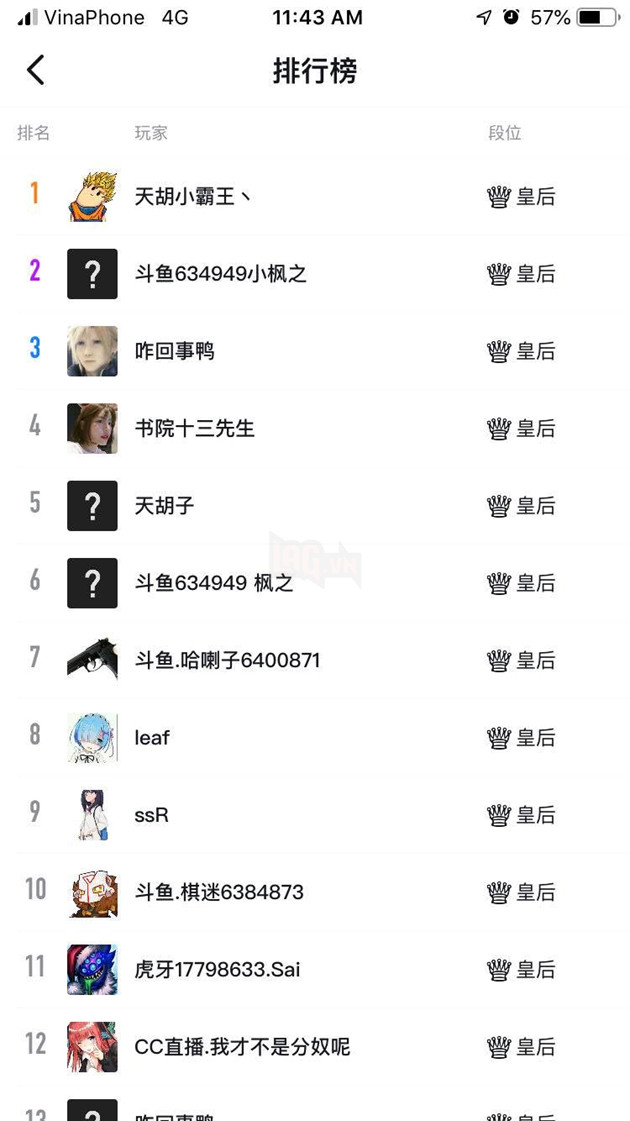Tap the crown icon beside rank 1
The height and width of the screenshot is (1121, 630).
click(499, 197)
